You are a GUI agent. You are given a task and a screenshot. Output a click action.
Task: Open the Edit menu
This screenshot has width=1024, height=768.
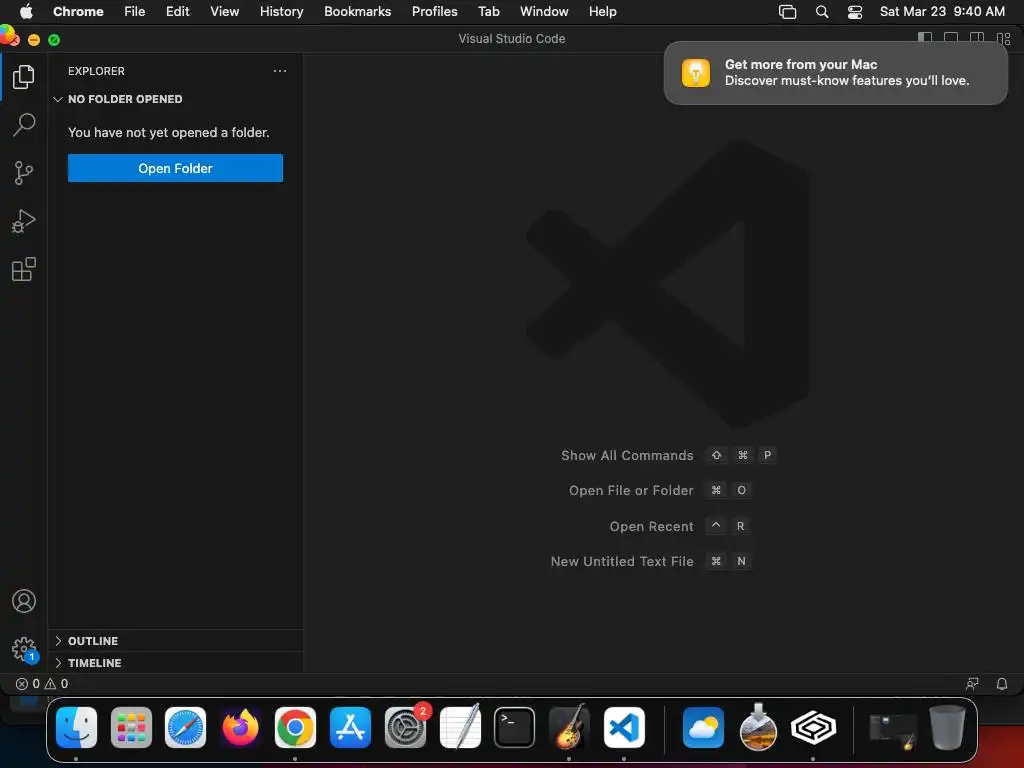pyautogui.click(x=177, y=11)
